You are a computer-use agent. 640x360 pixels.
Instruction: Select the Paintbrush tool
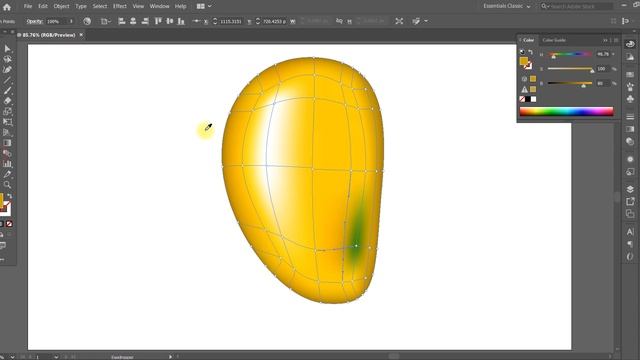[x=7, y=91]
